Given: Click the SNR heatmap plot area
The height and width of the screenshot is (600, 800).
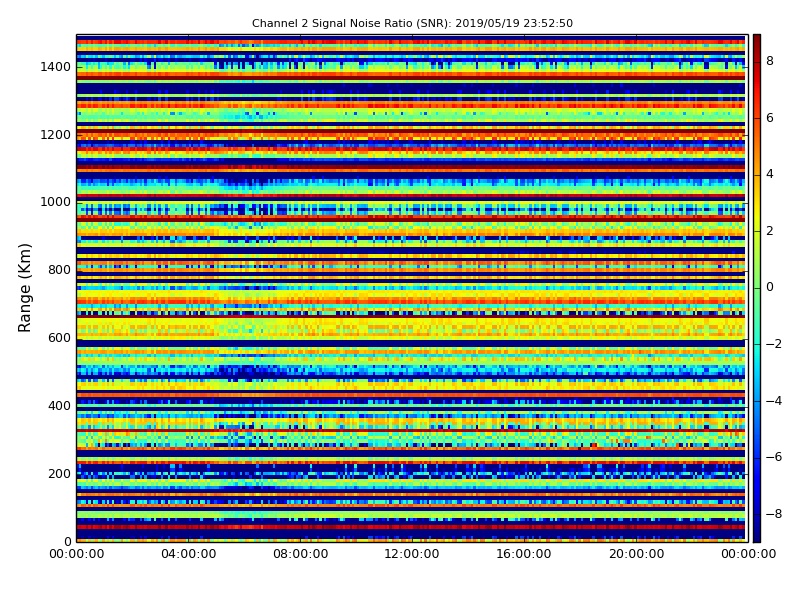Looking at the screenshot, I should 412,288.
